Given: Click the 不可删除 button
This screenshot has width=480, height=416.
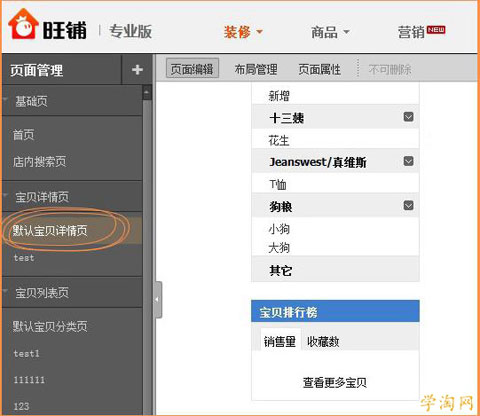Looking at the screenshot, I should [x=390, y=69].
